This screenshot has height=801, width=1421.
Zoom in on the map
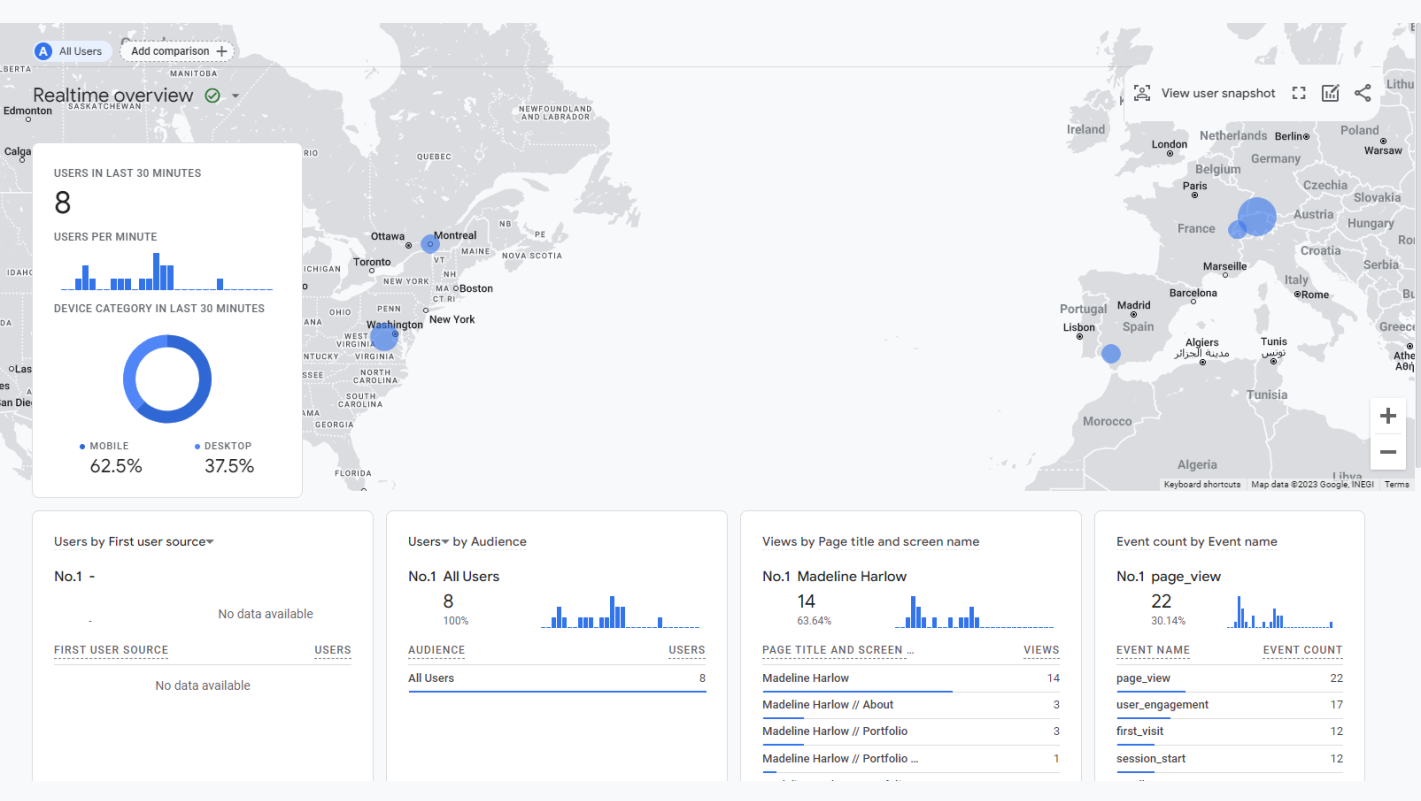click(1388, 416)
